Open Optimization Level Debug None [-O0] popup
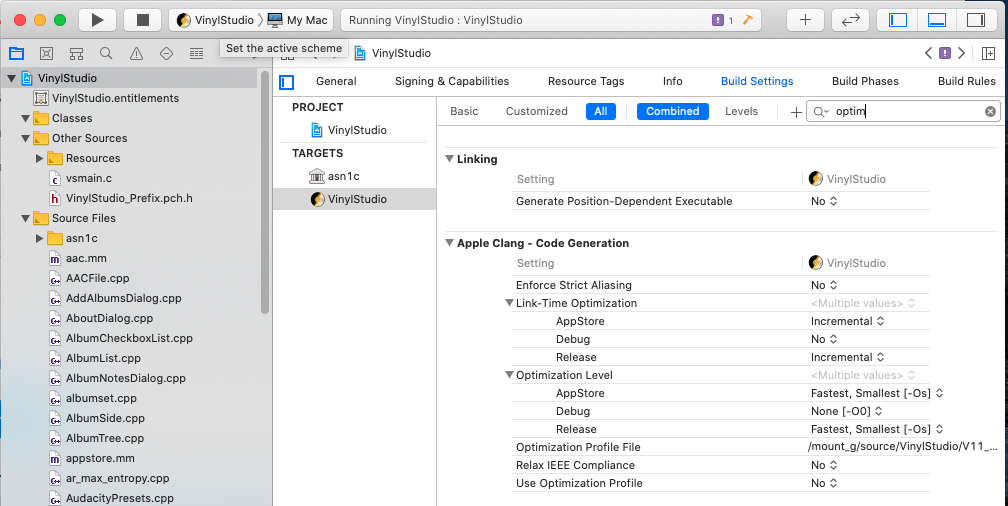 847,411
